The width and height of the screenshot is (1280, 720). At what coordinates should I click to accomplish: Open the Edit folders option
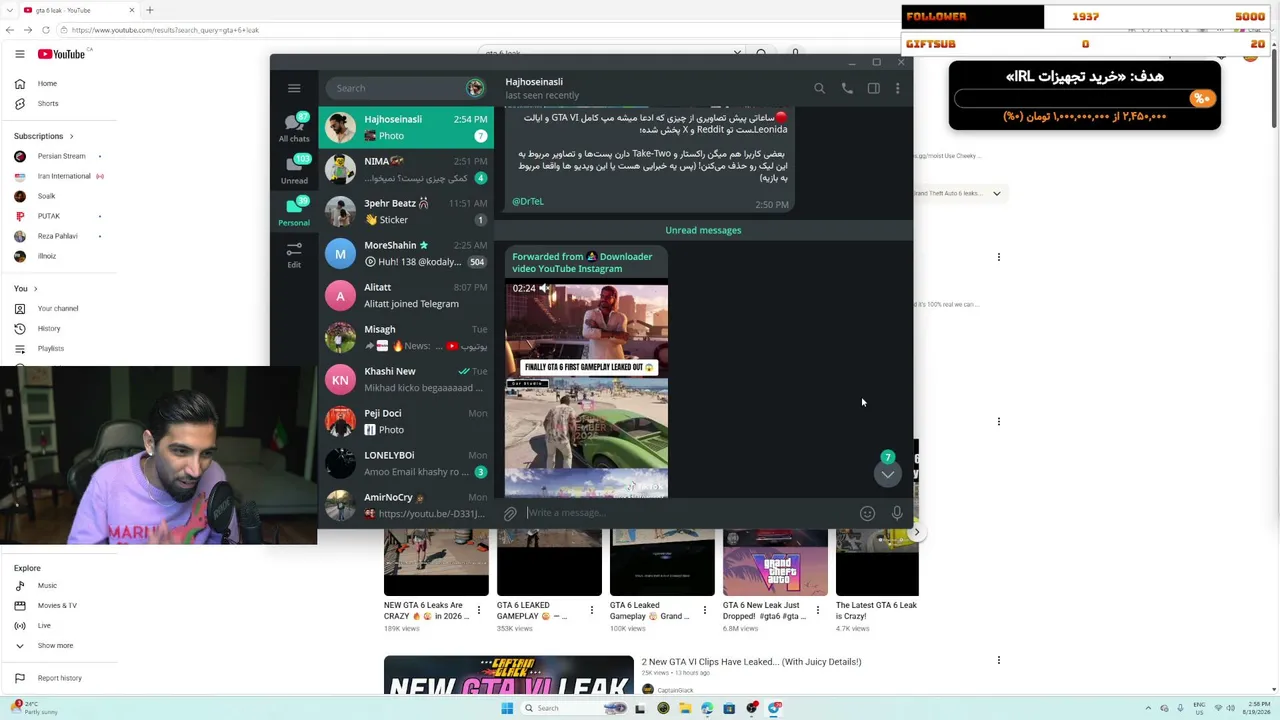tap(294, 254)
